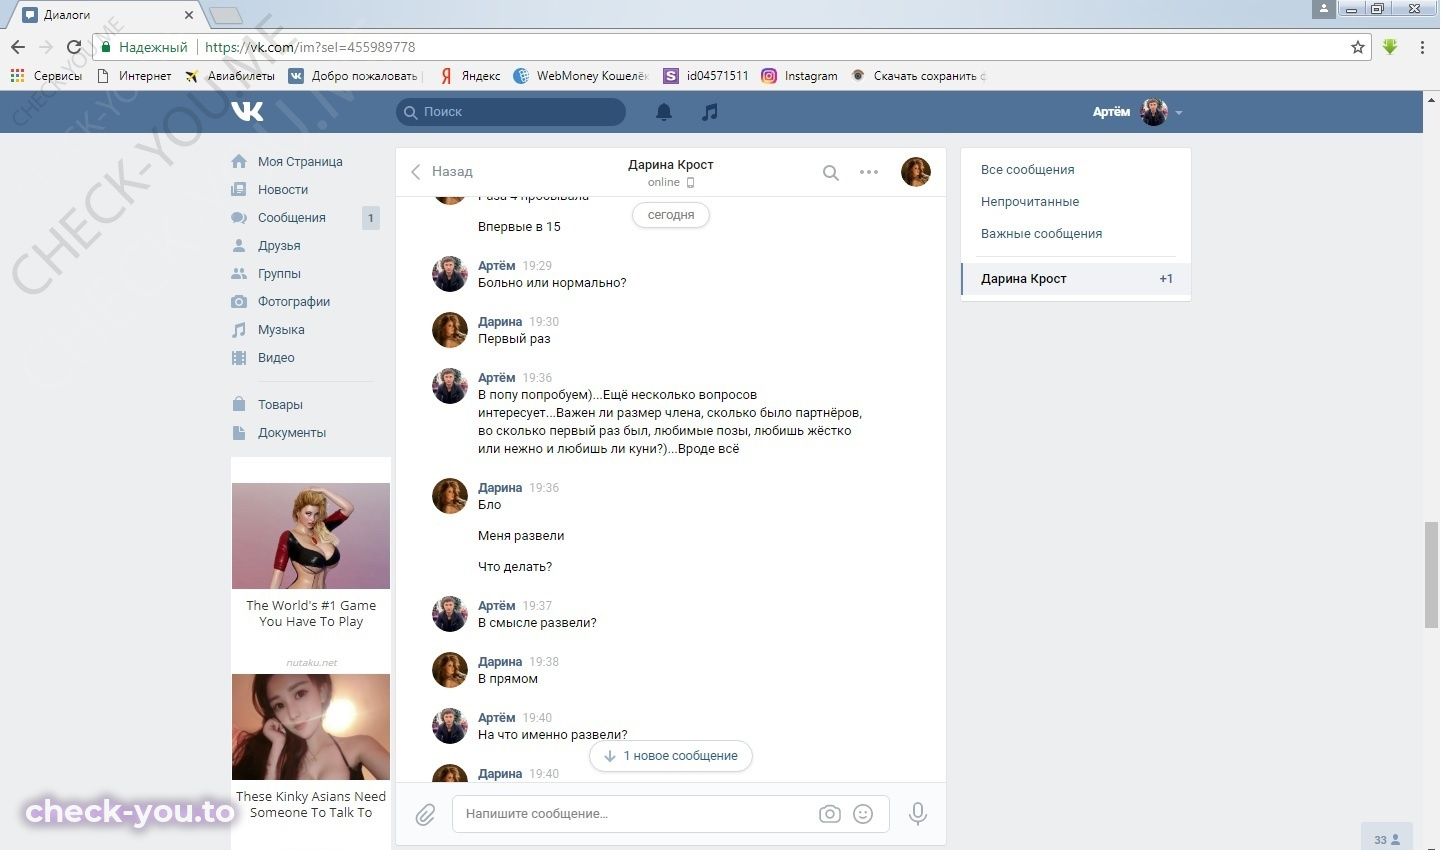Open Сервисы apps shortcut in bookmarks bar
Viewport: 1448px width, 850px height.
click(46, 76)
